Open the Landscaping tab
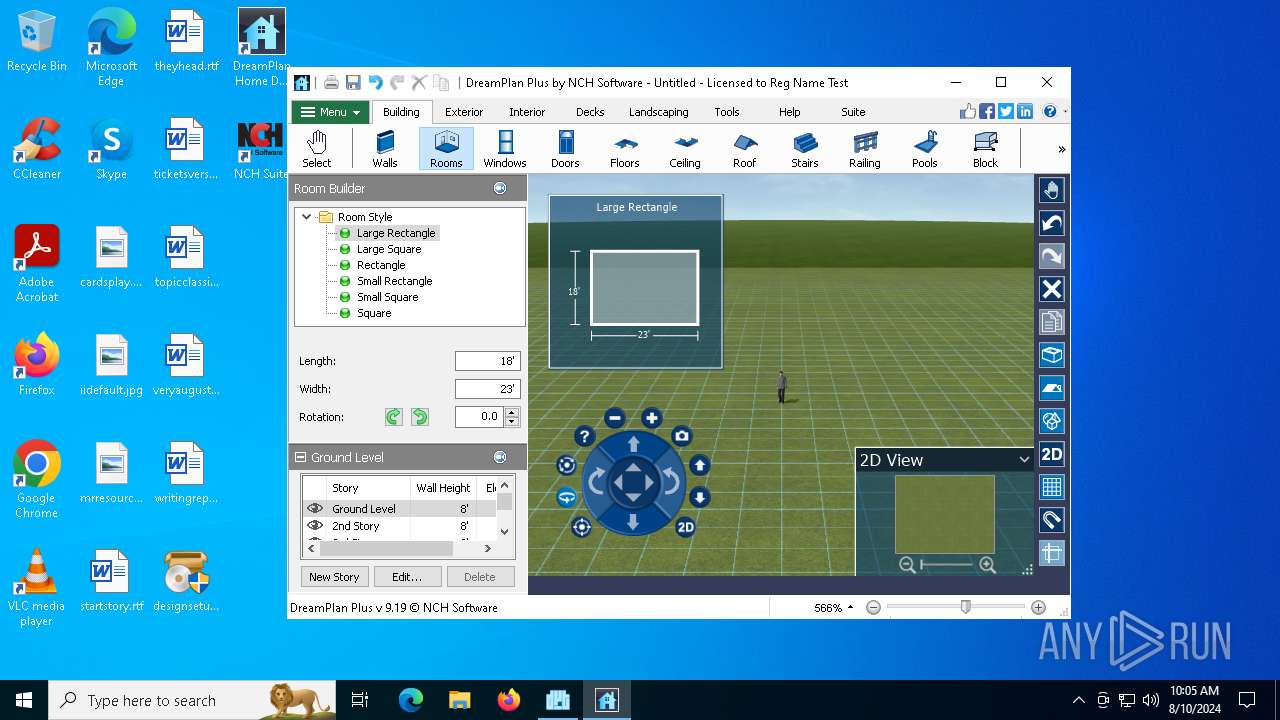 pyautogui.click(x=658, y=112)
